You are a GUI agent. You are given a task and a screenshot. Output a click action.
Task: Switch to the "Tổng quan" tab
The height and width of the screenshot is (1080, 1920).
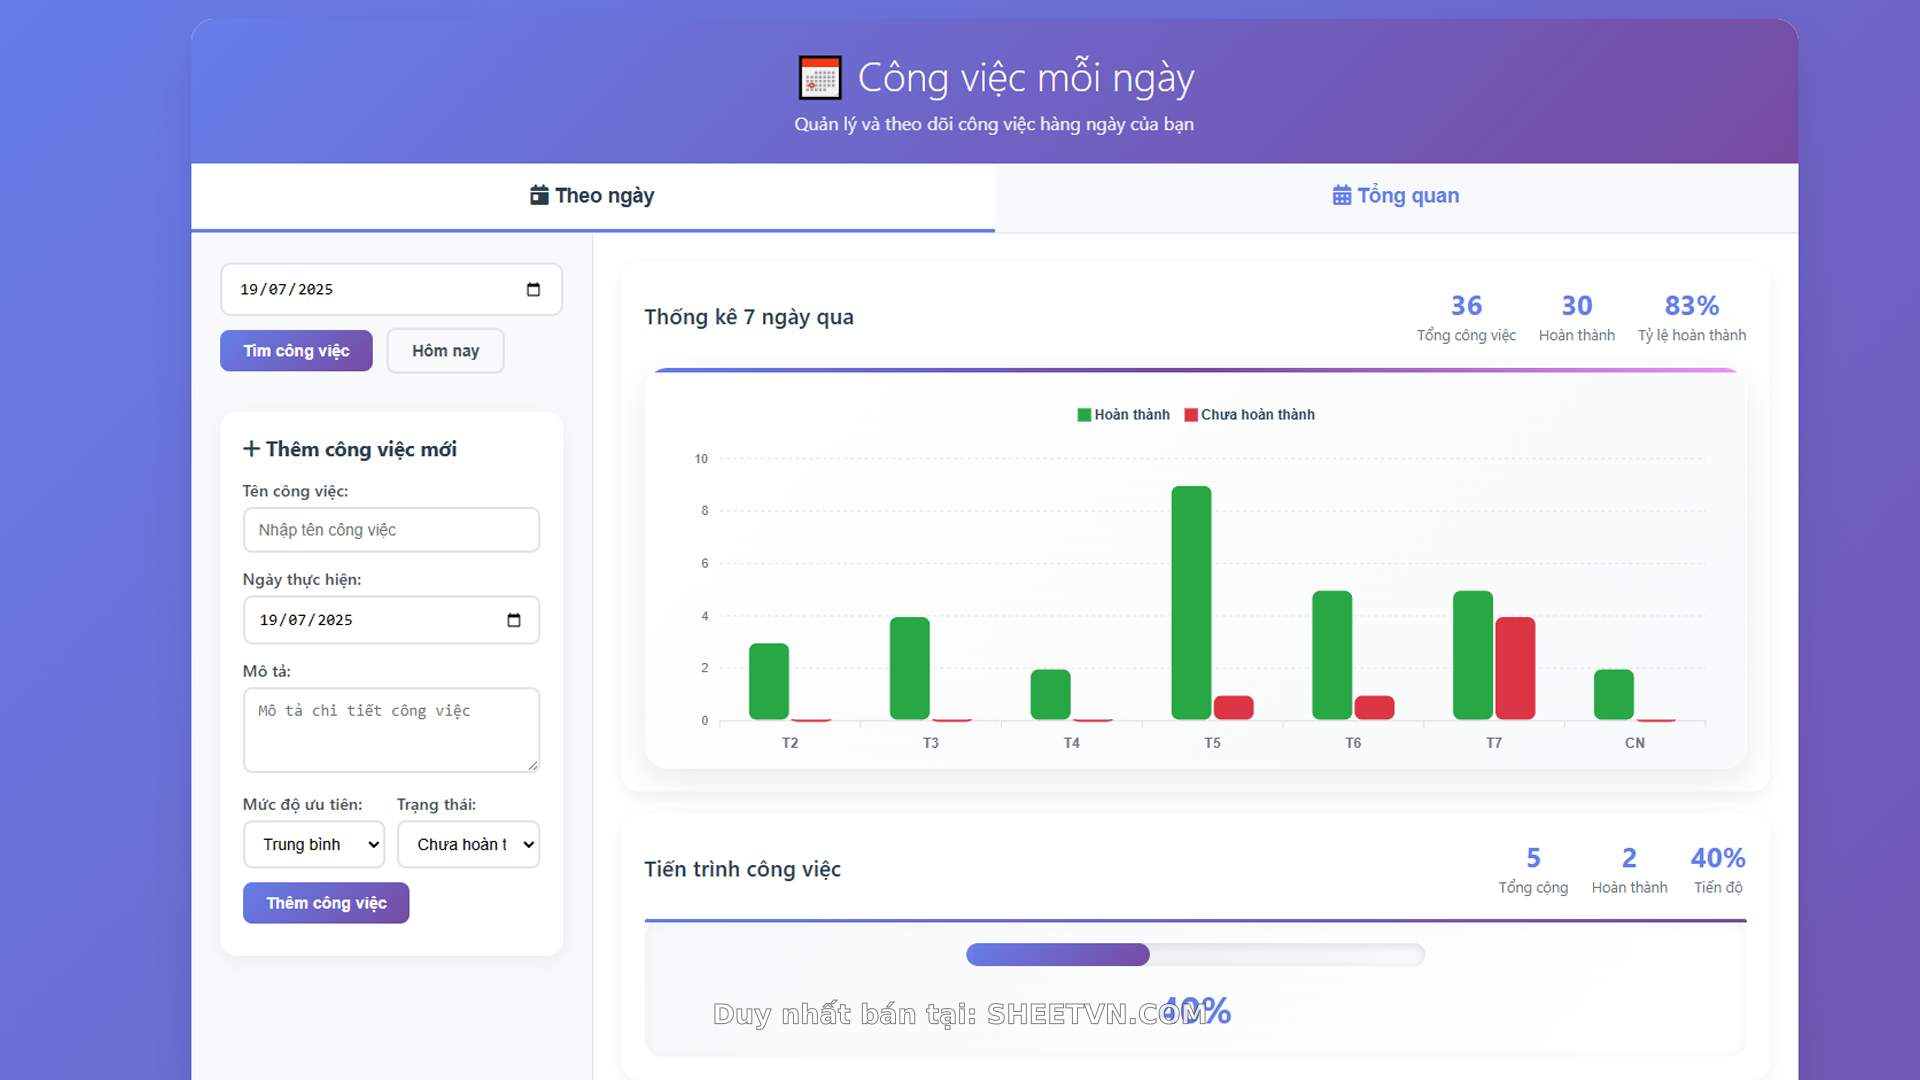1395,195
